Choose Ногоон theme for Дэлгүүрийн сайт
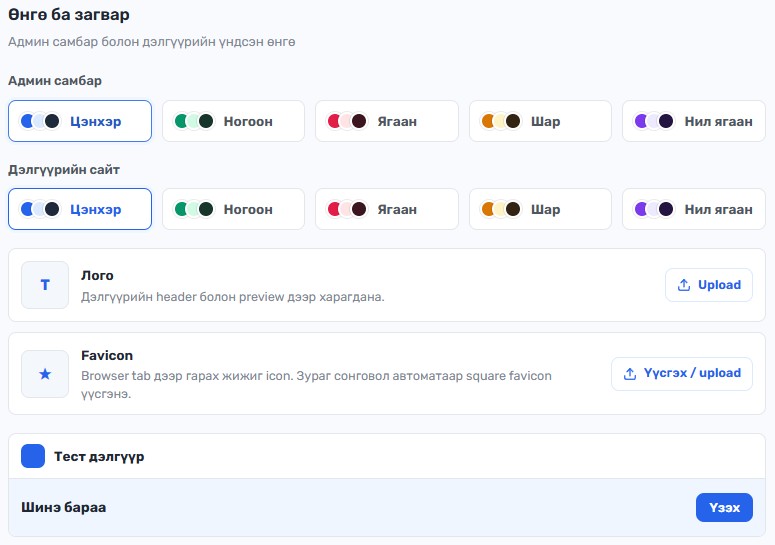Image resolution: width=775 pixels, height=545 pixels. (x=233, y=209)
